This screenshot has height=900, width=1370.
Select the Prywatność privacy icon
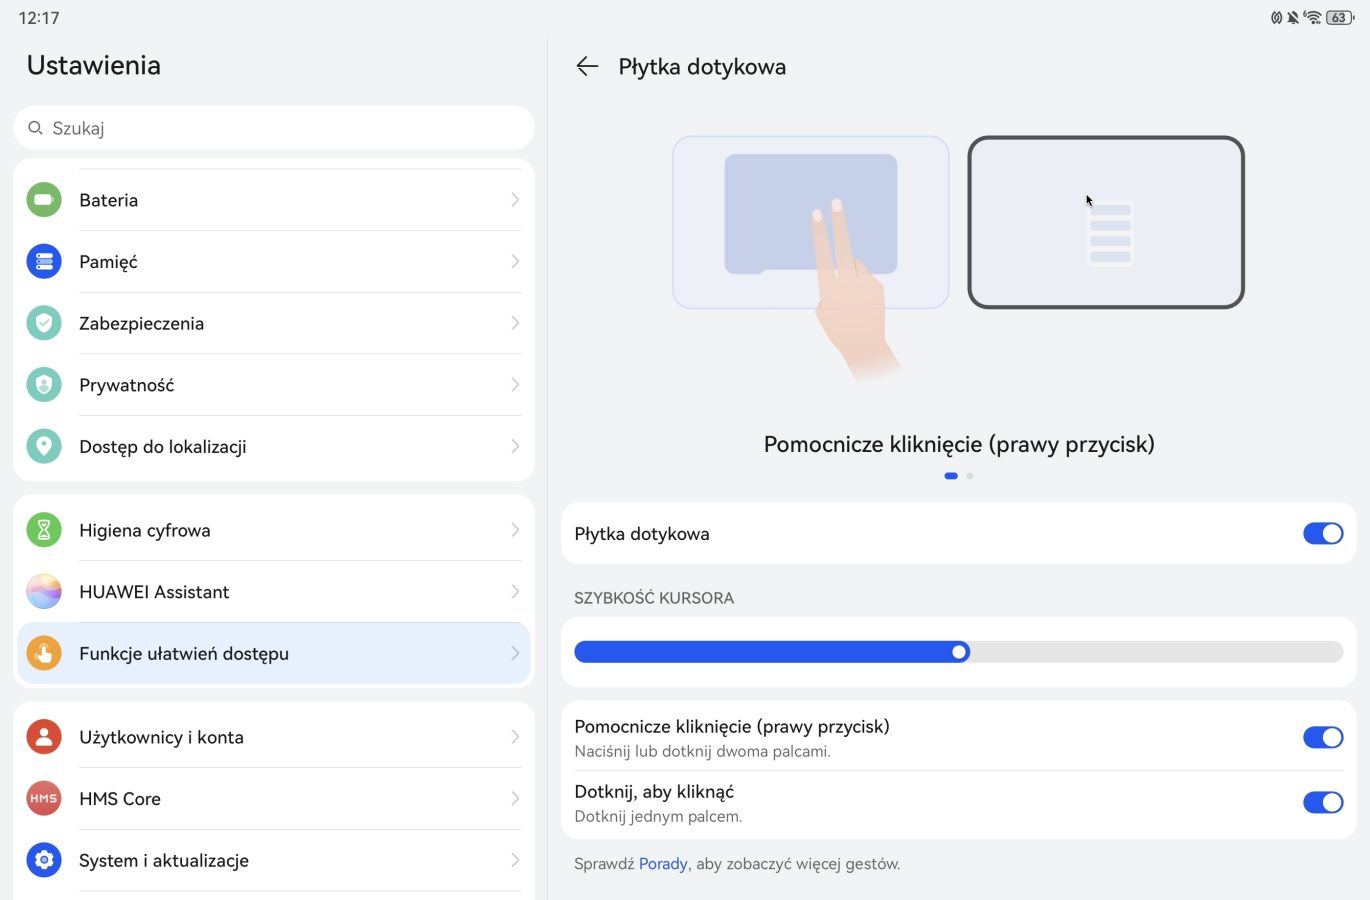[44, 385]
